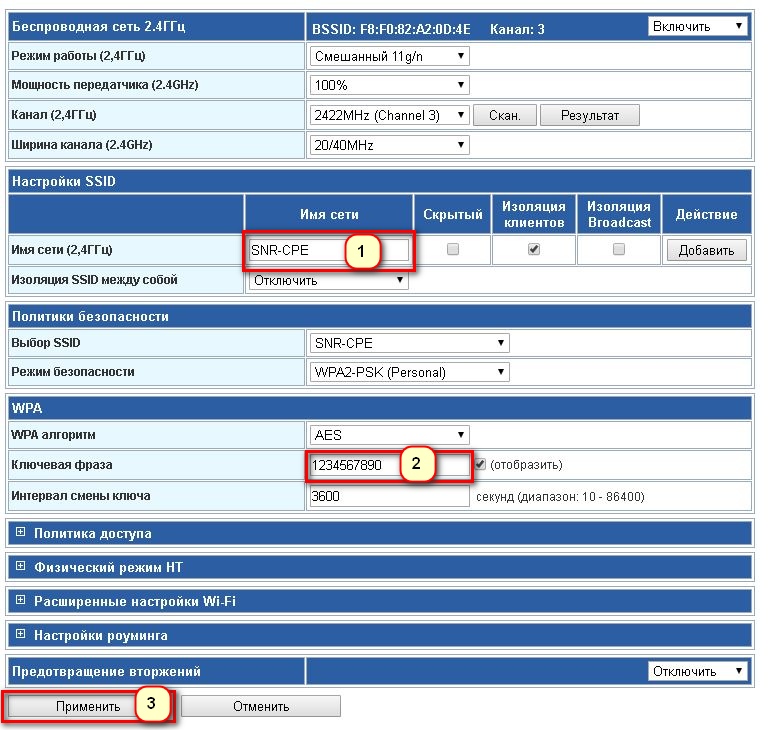The height and width of the screenshot is (730, 770).
Task: Toggle the отобразить passphrase checkbox
Action: 481,465
